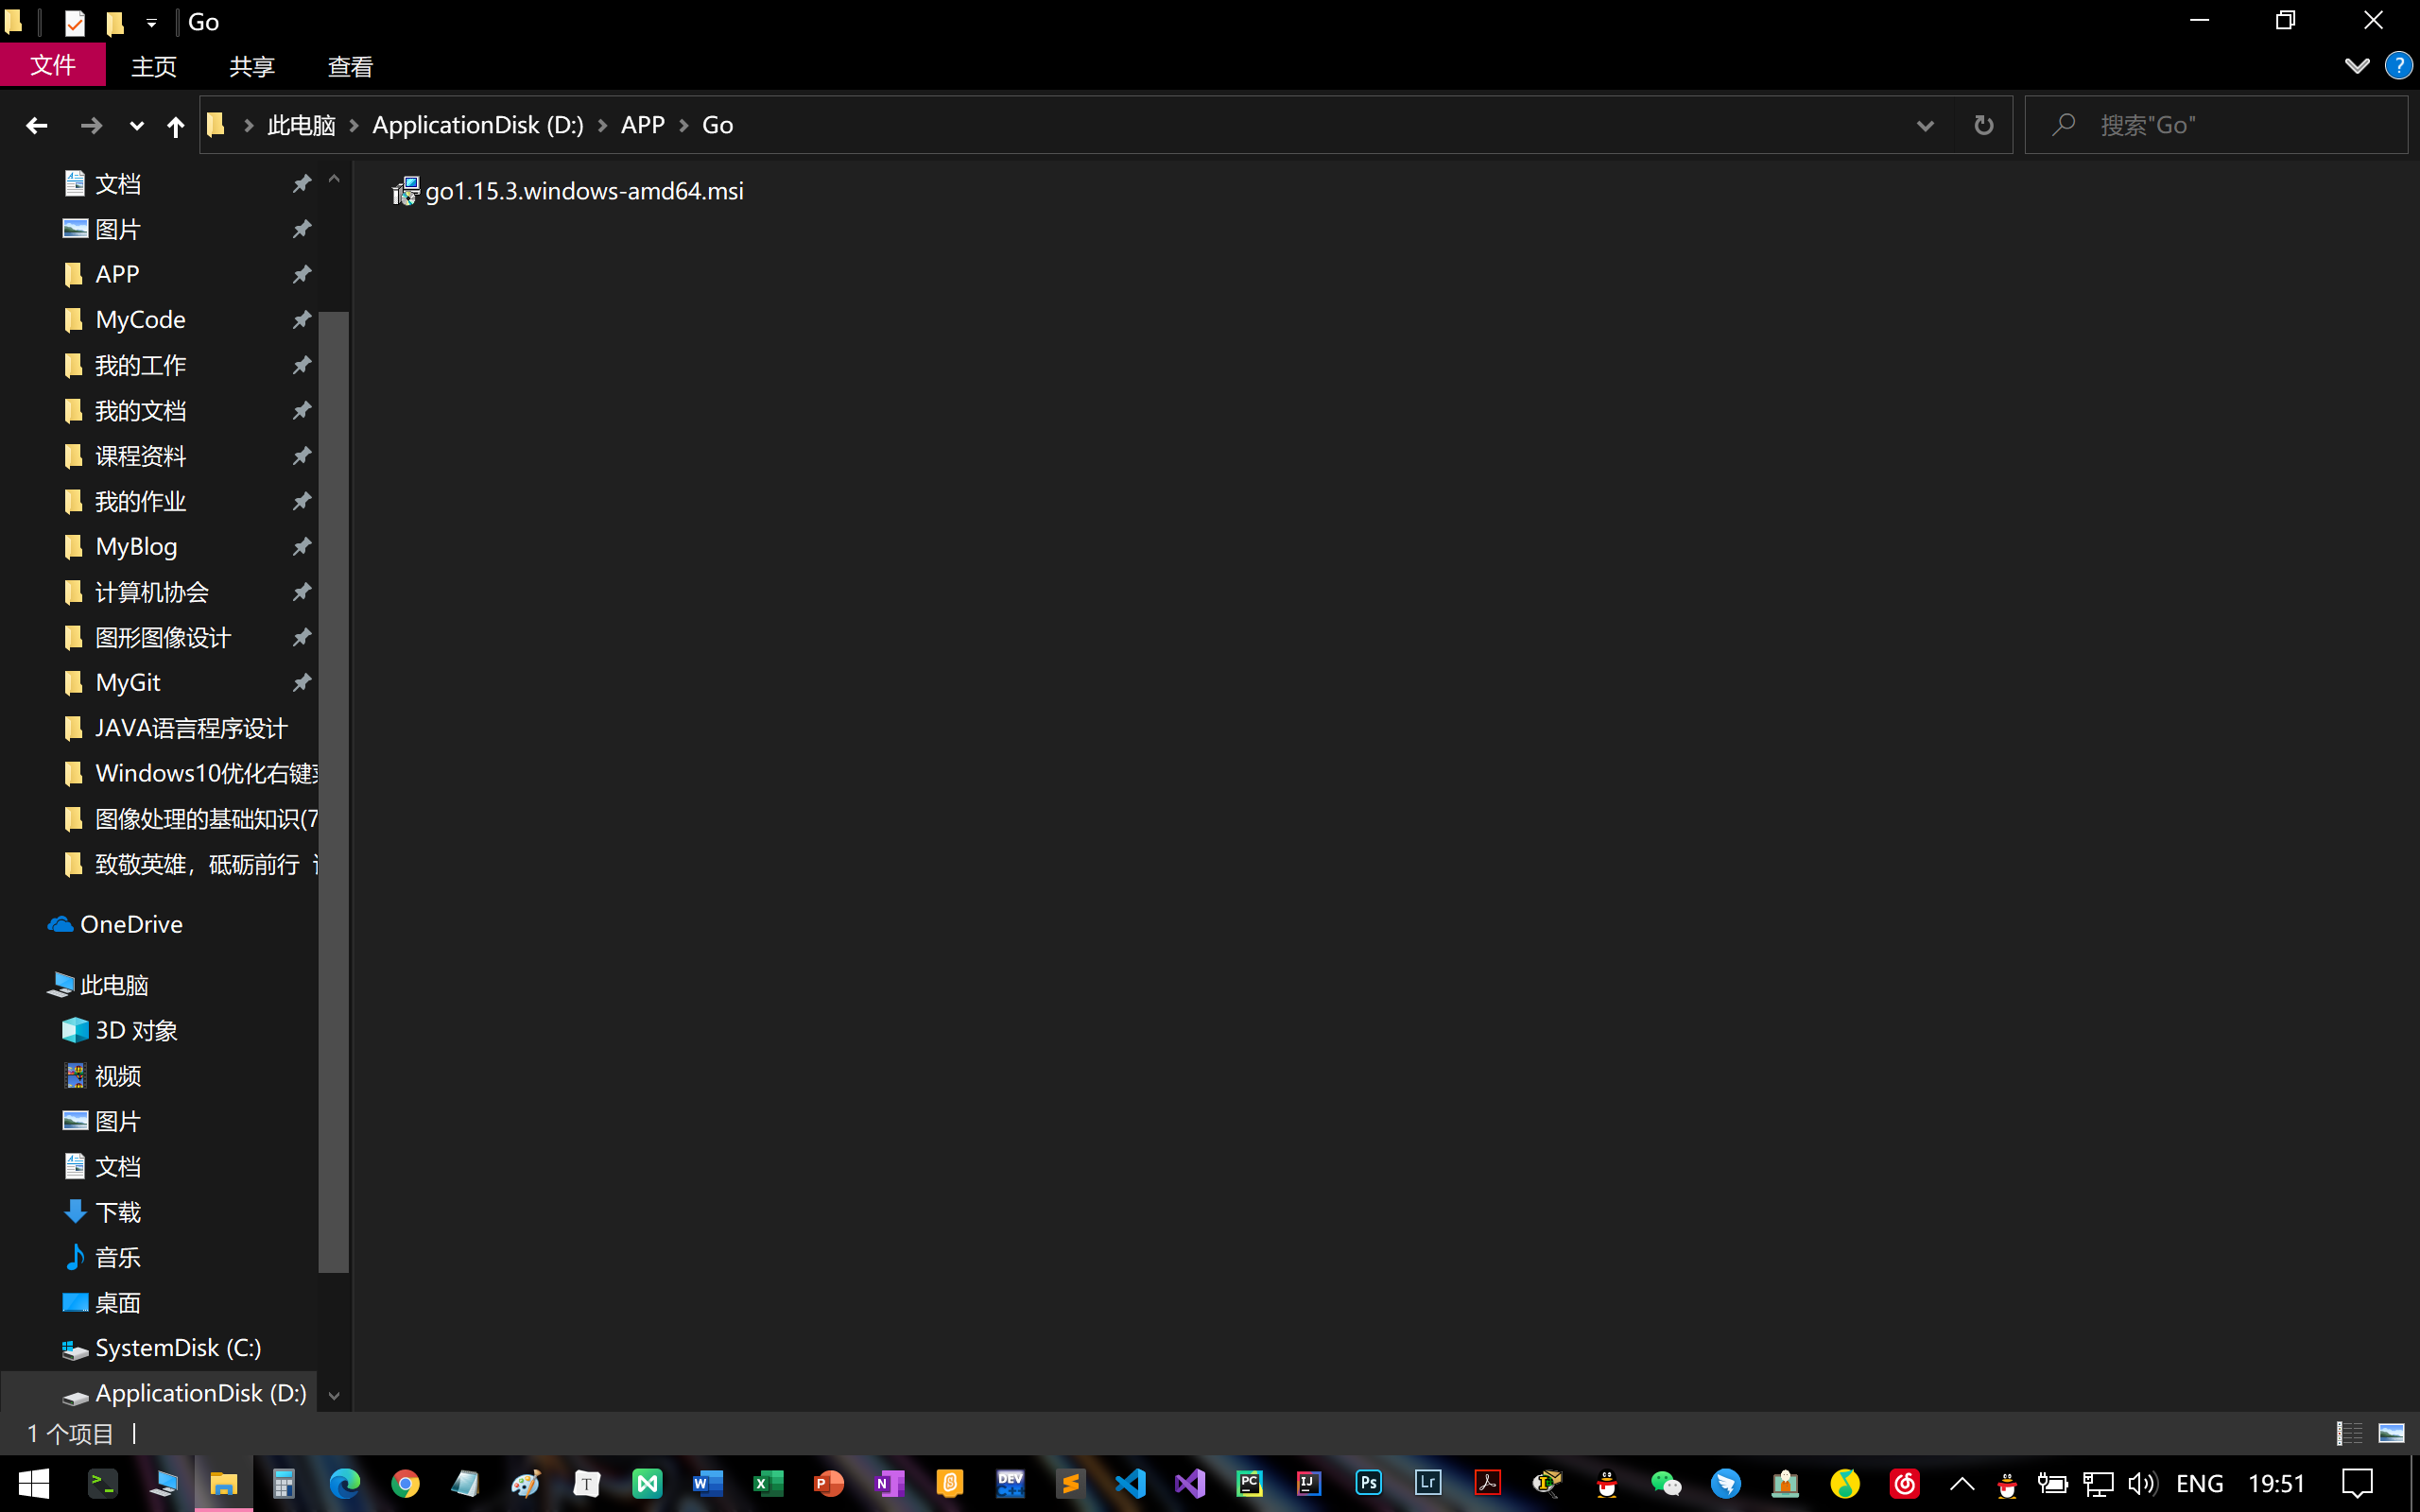The height and width of the screenshot is (1512, 2420).
Task: Open address bar history dropdown
Action: [1925, 125]
